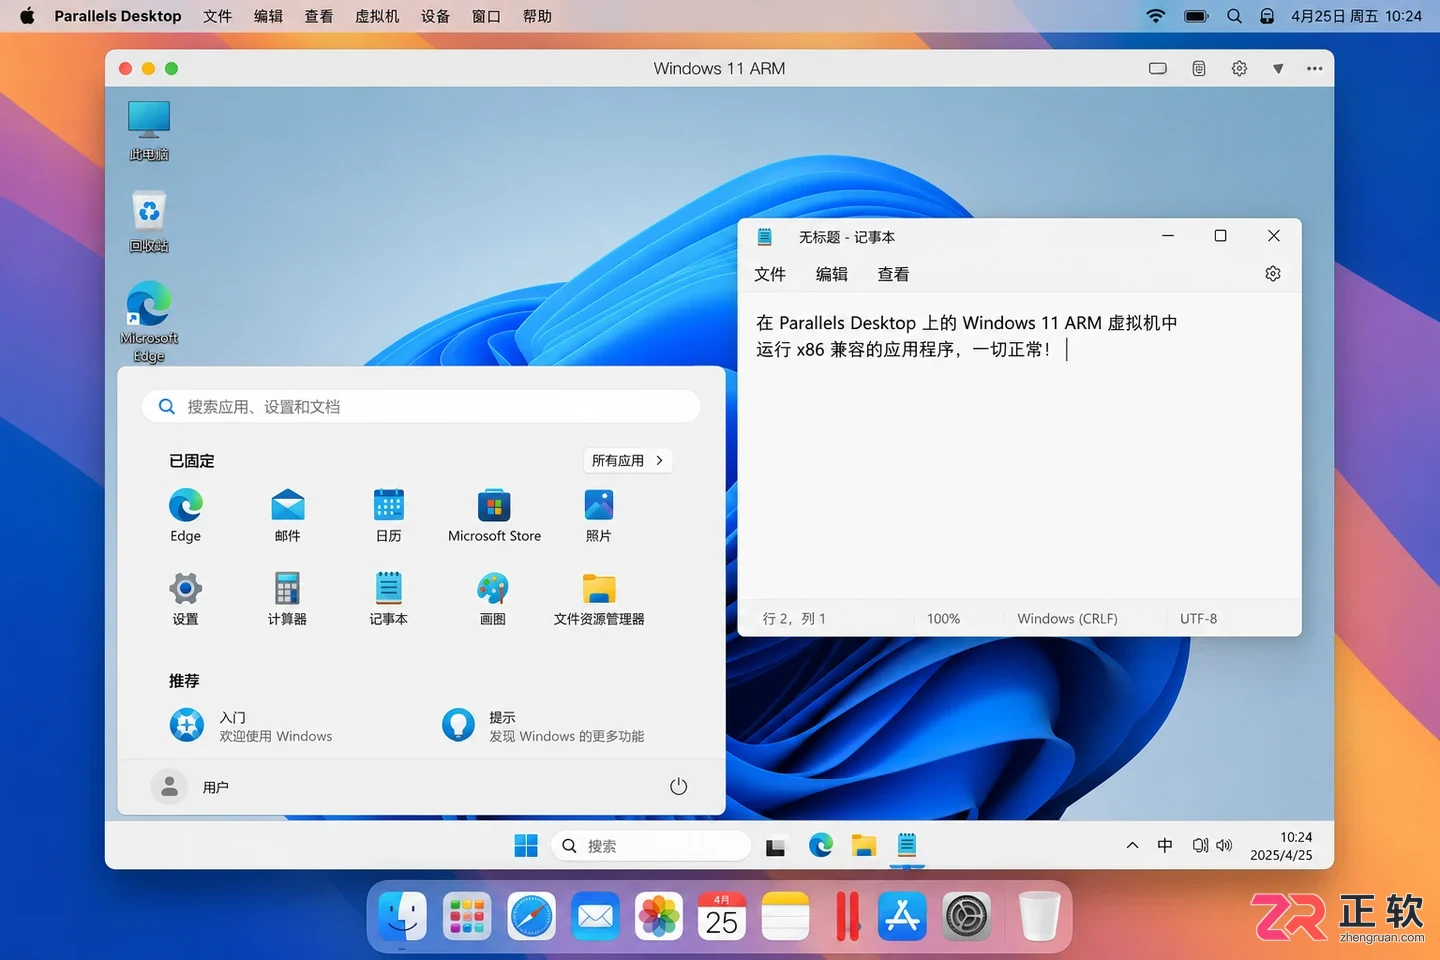Viewport: 1440px width, 960px height.
Task: Show hidden tray icons chevron
Action: point(1132,845)
